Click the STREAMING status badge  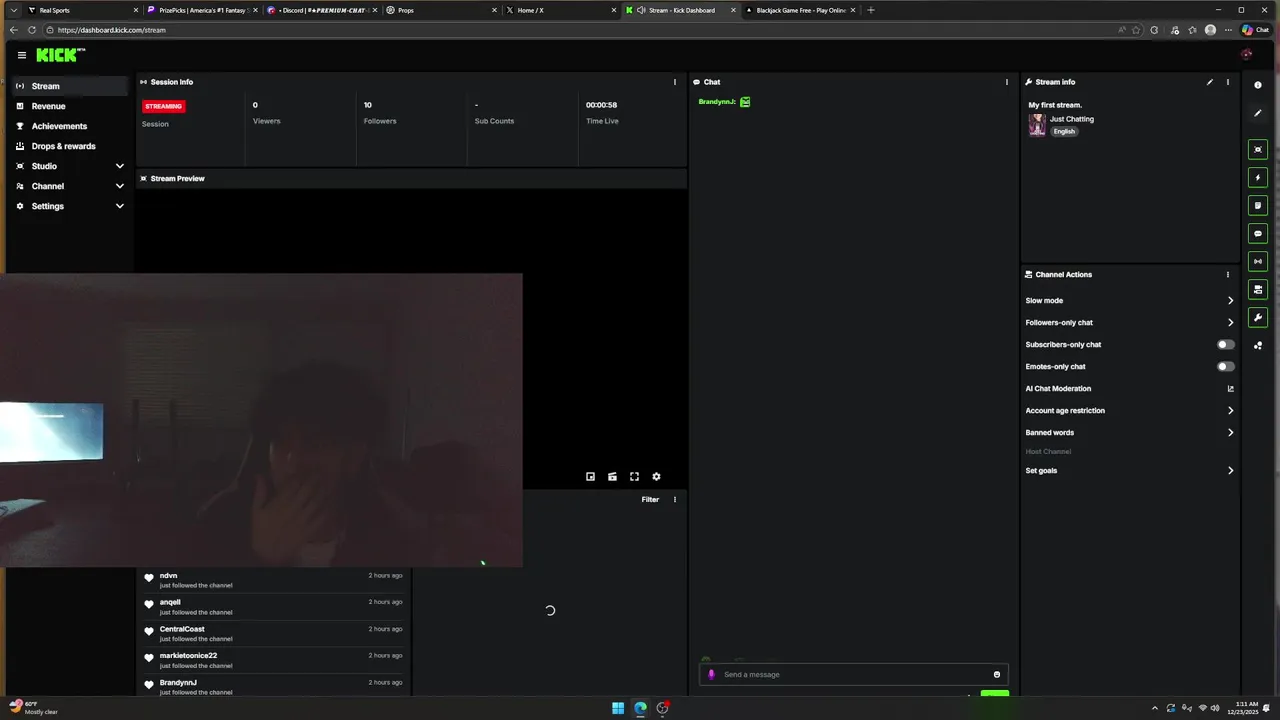pyautogui.click(x=163, y=106)
